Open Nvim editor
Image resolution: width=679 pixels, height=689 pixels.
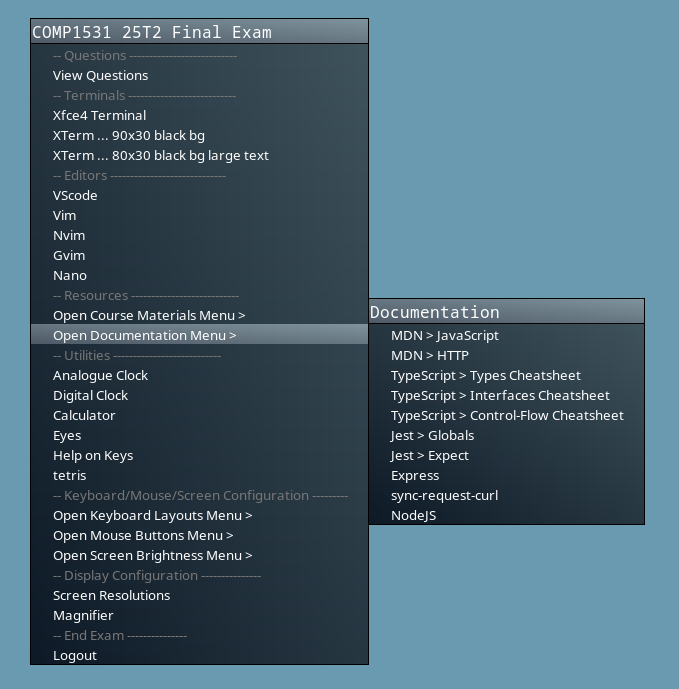[69, 236]
